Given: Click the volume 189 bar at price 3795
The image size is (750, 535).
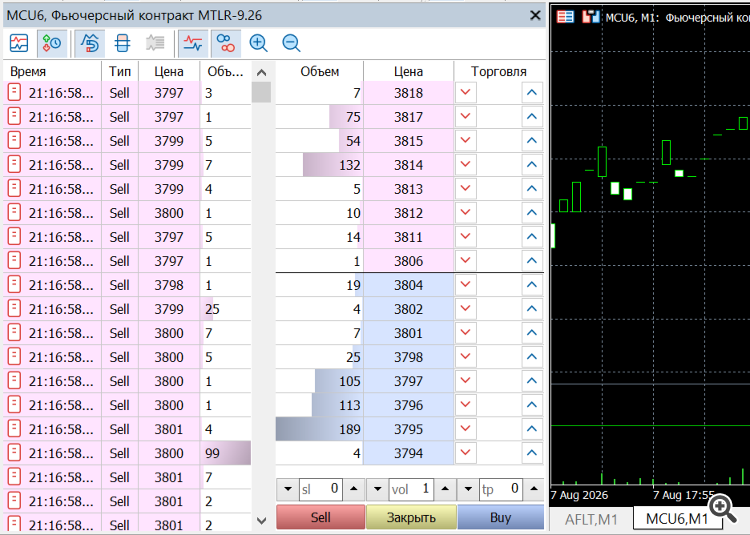Looking at the screenshot, I should pos(319,429).
